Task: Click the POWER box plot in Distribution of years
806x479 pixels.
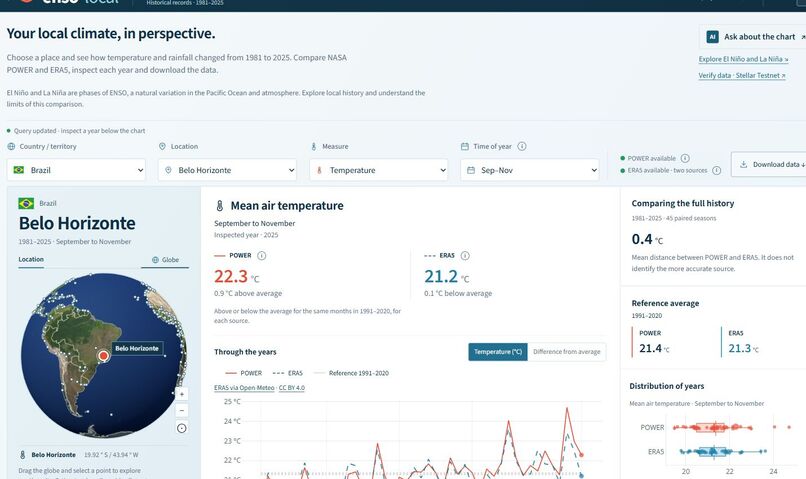Action: (x=710, y=428)
